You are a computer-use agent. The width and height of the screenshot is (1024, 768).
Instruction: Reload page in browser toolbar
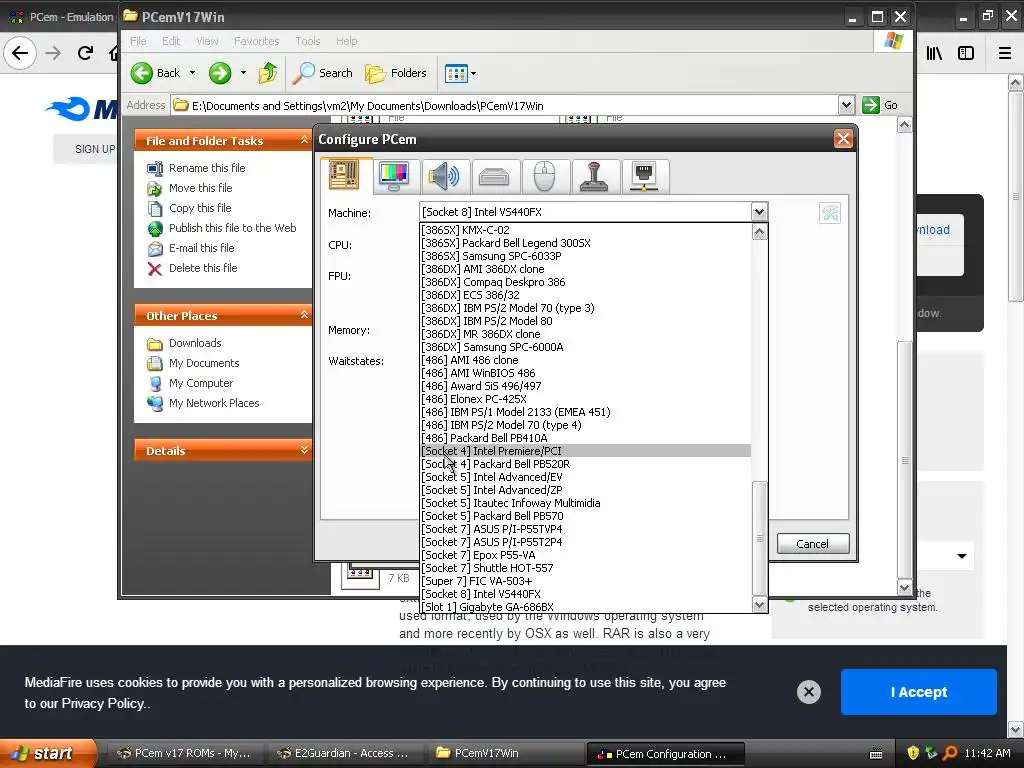tap(85, 53)
